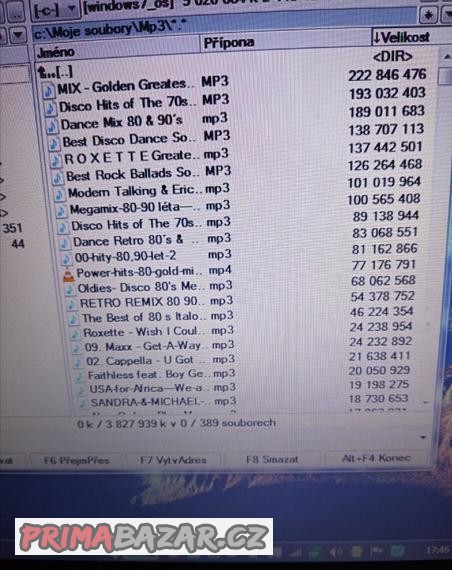This screenshot has width=452, height=570.
Task: Open the directory hotlist asterisk button
Action: tap(429, 15)
